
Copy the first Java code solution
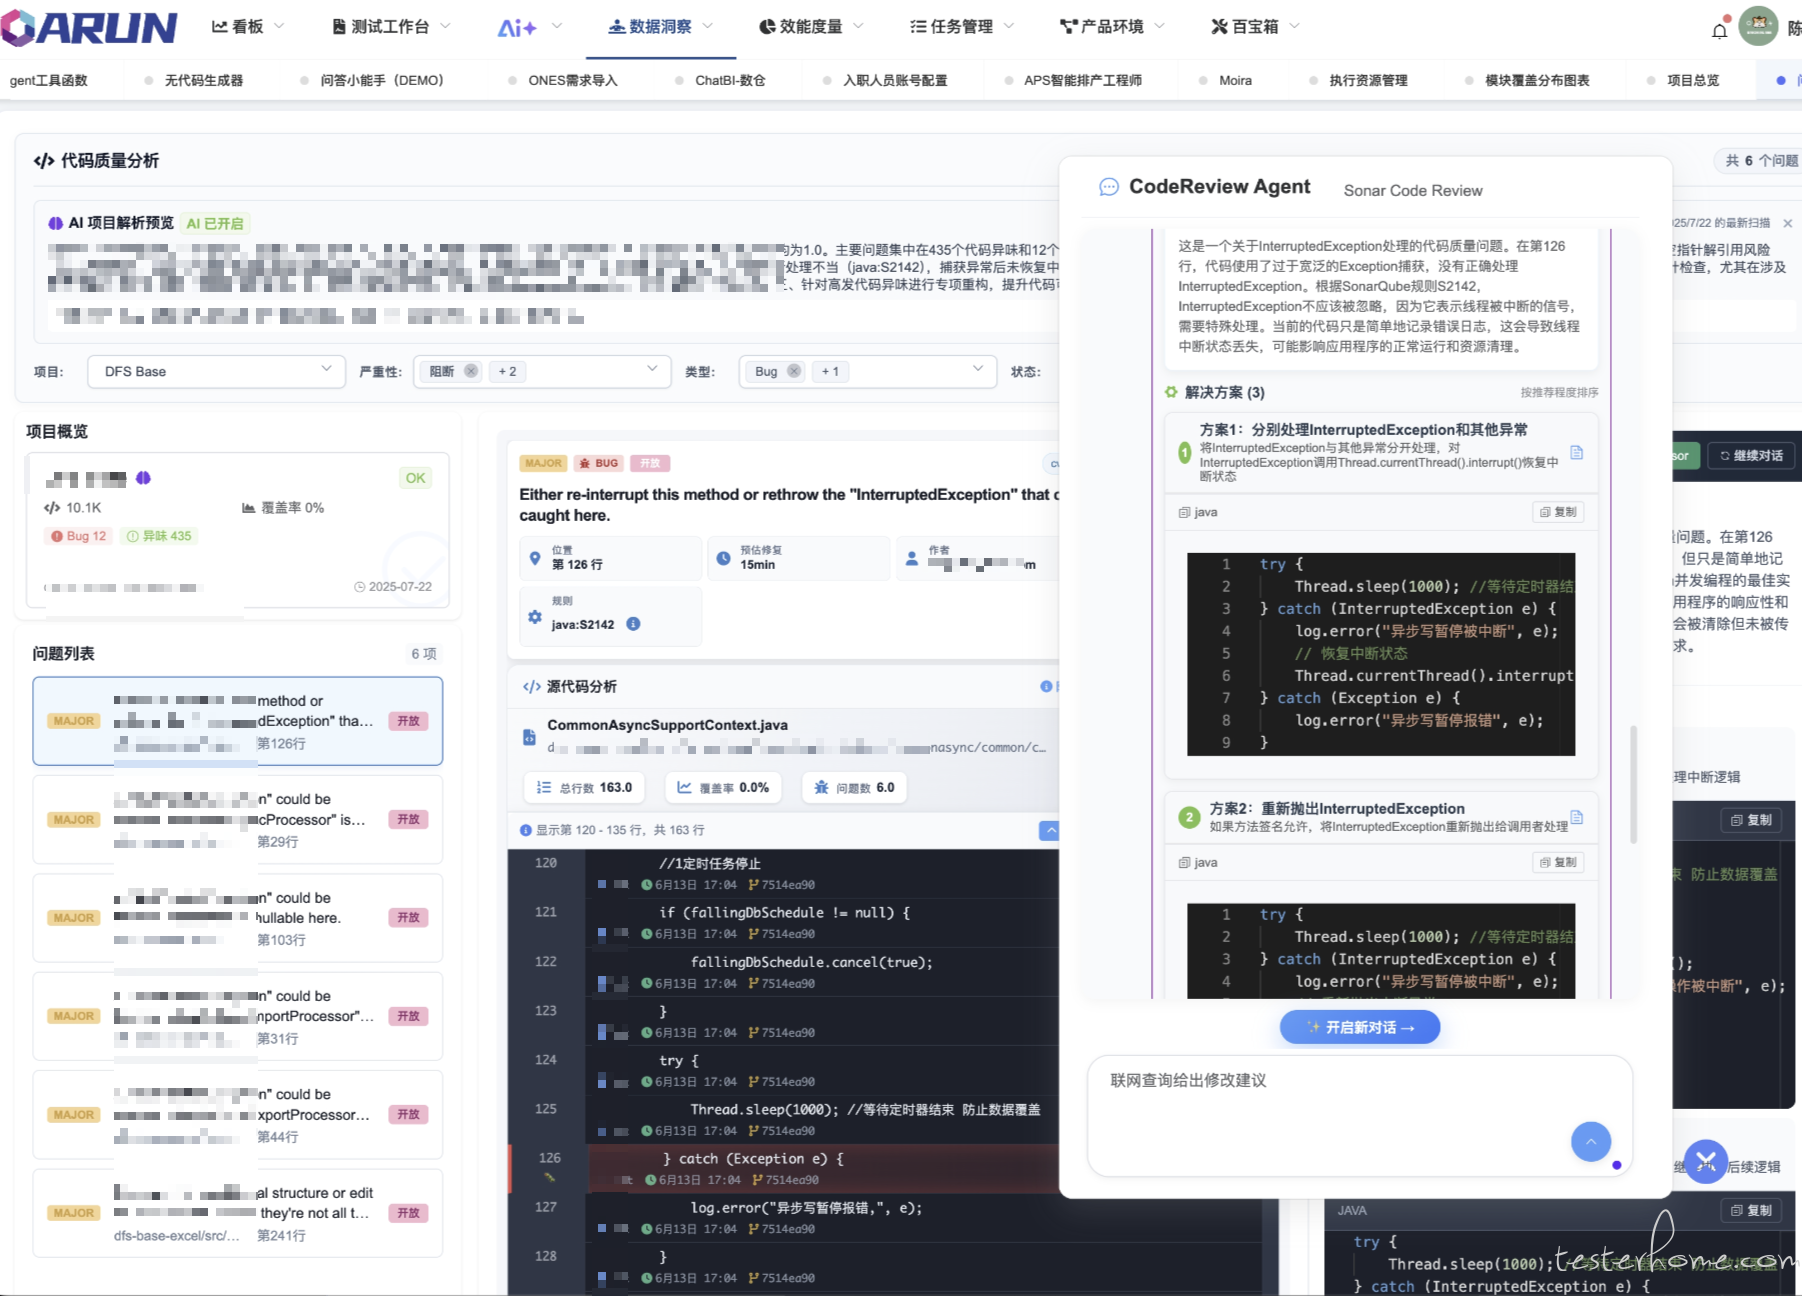point(1558,512)
